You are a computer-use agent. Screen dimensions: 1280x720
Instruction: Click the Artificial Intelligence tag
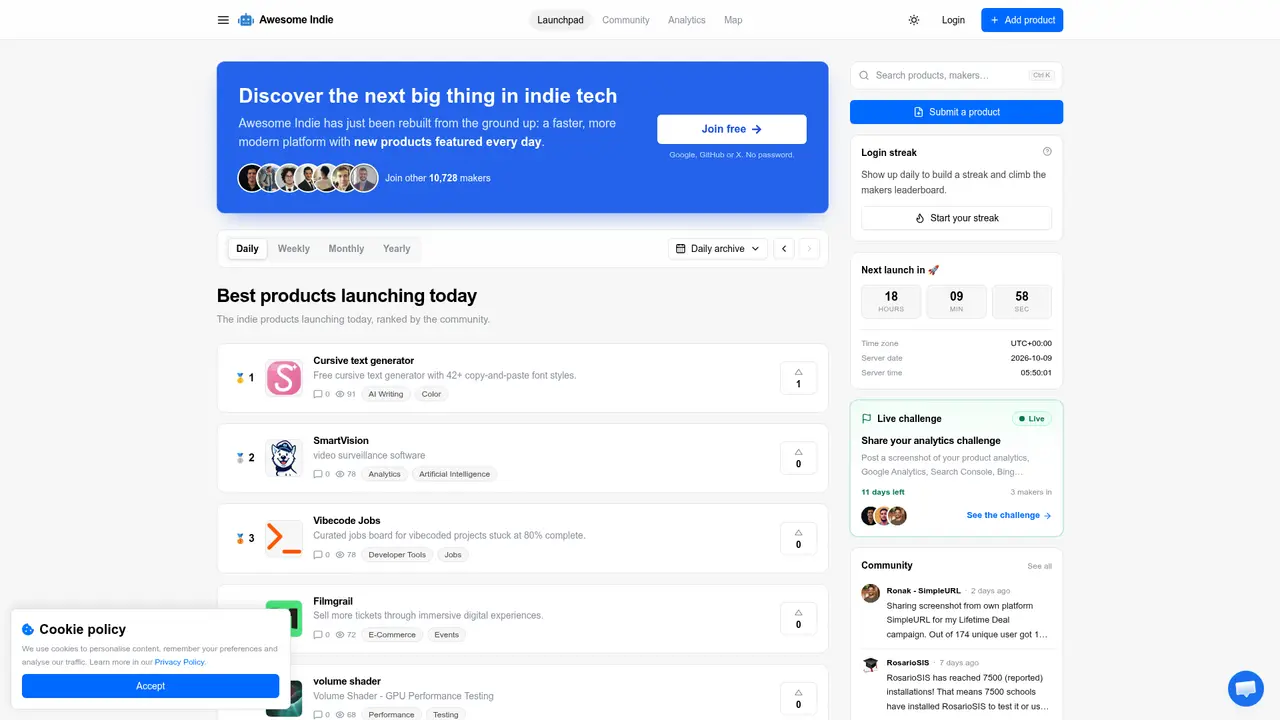click(455, 474)
